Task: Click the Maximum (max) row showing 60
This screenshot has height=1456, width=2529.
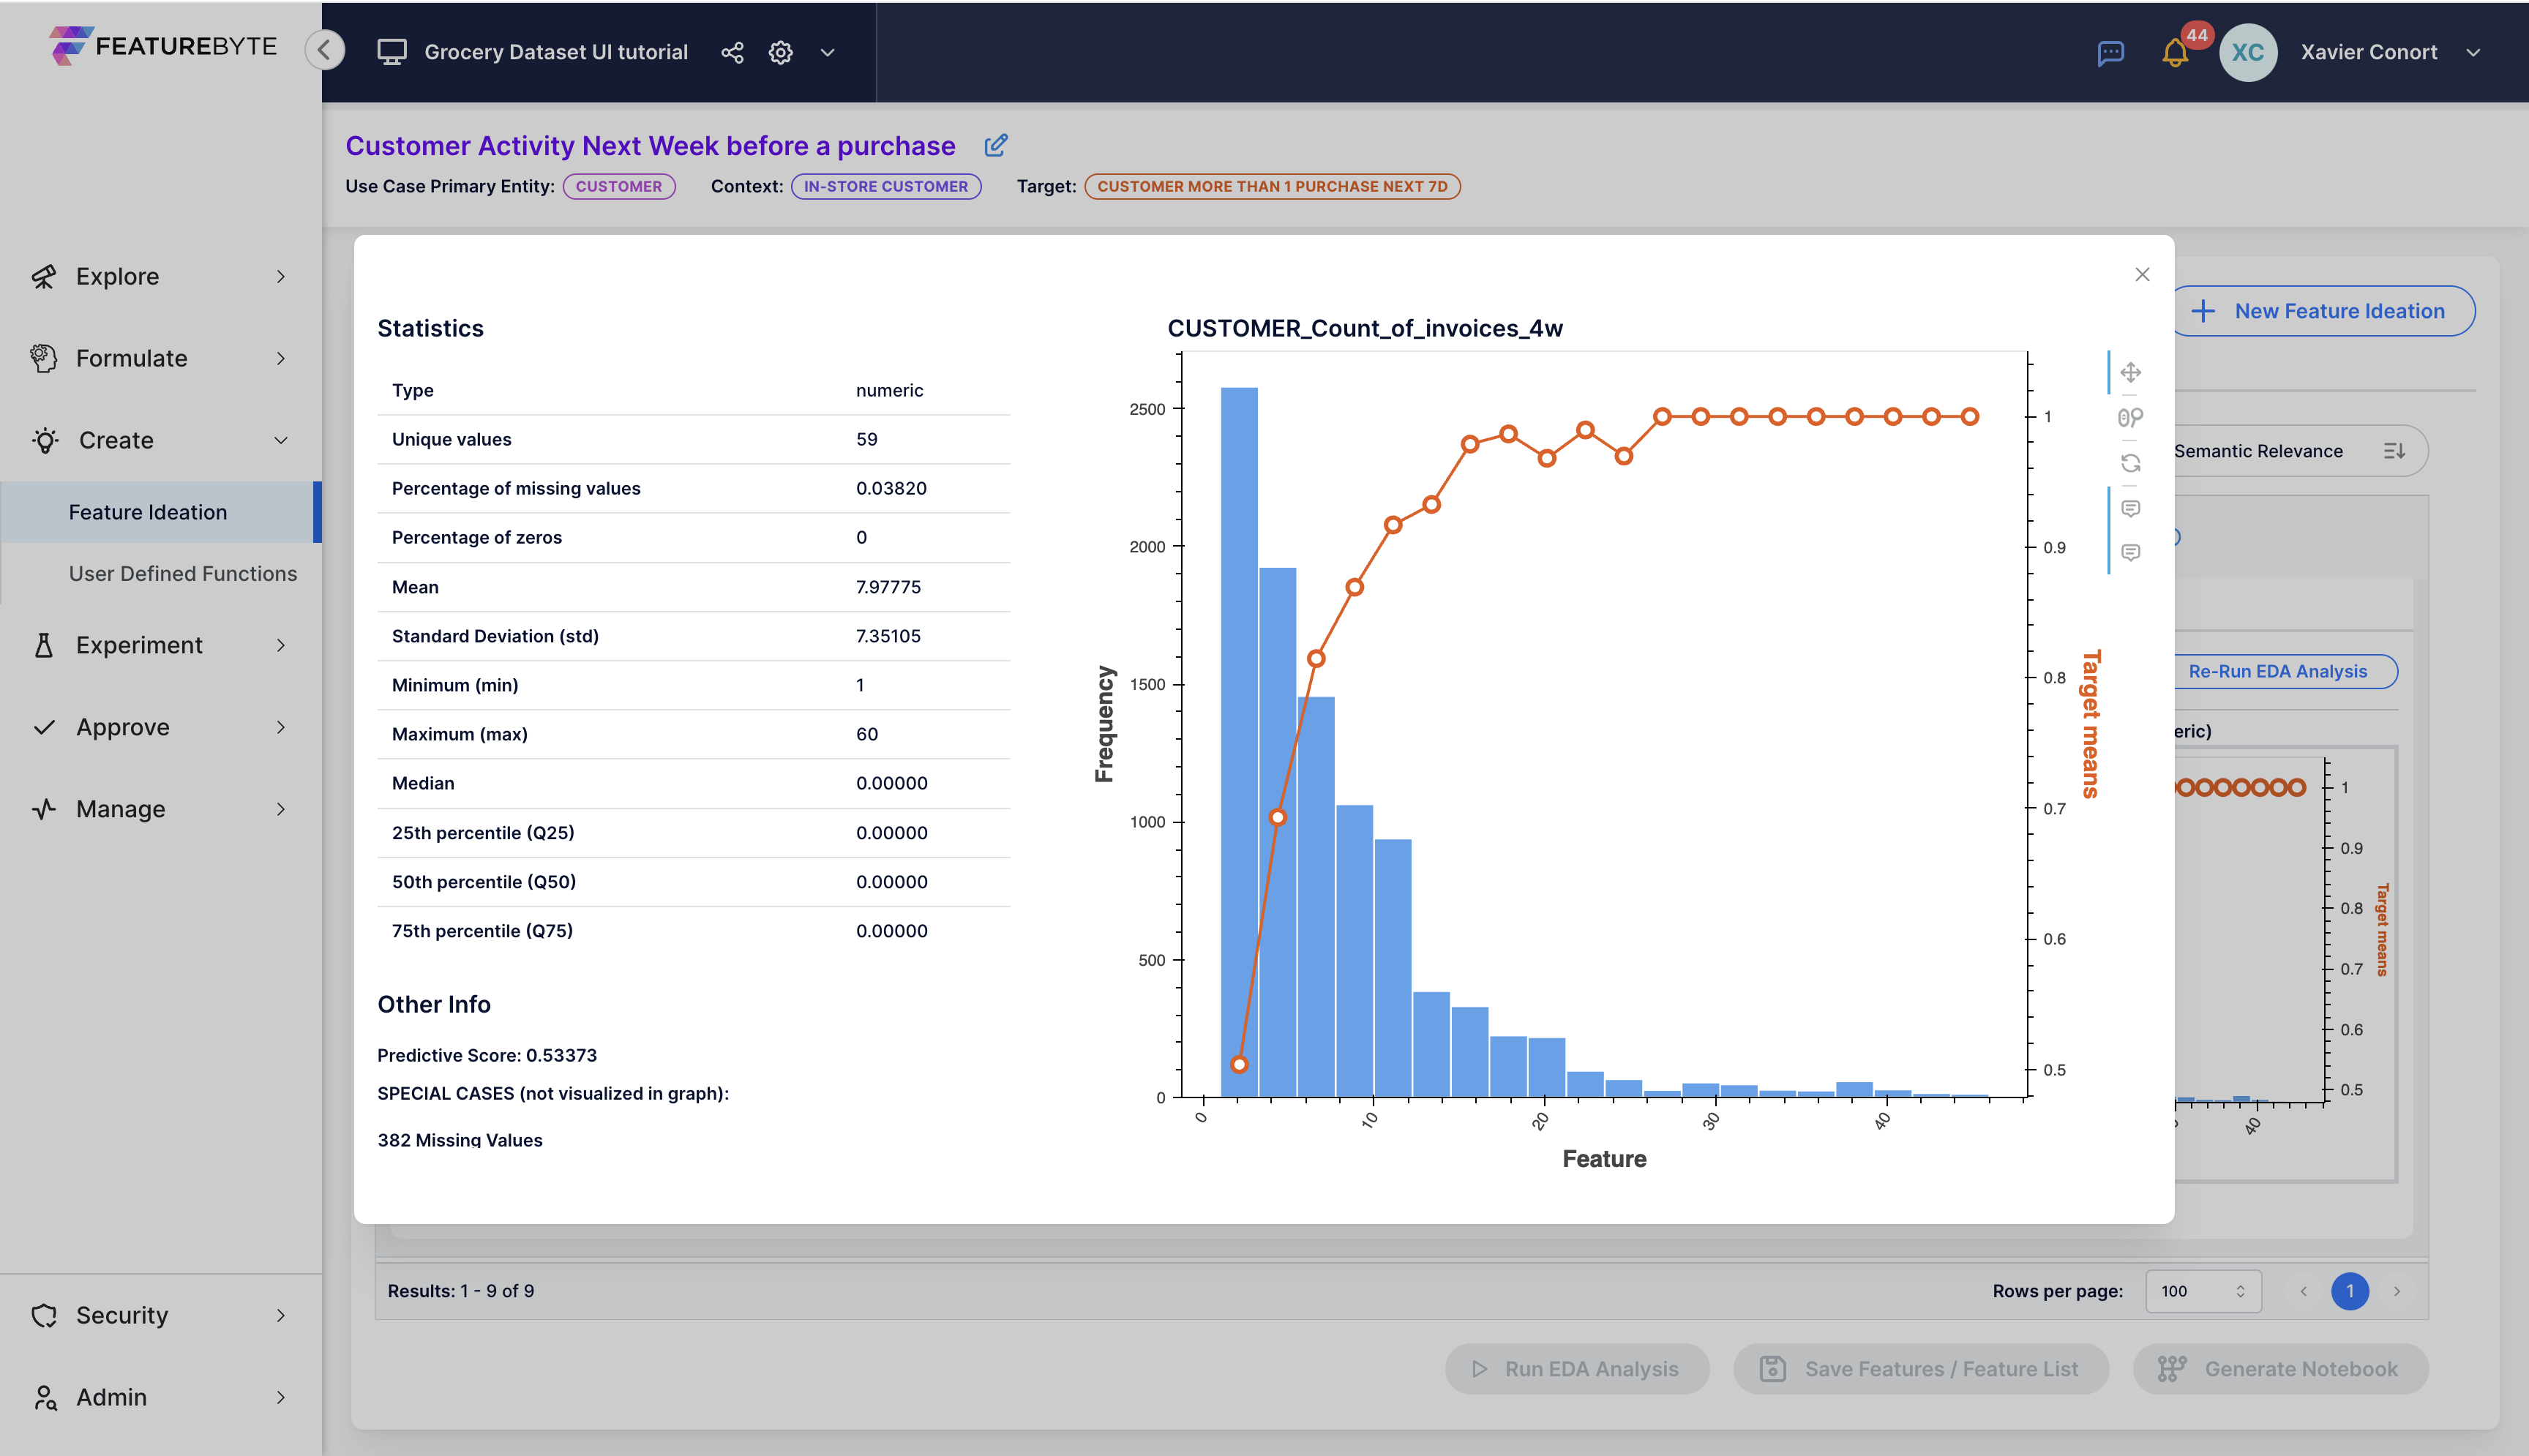Action: click(693, 735)
